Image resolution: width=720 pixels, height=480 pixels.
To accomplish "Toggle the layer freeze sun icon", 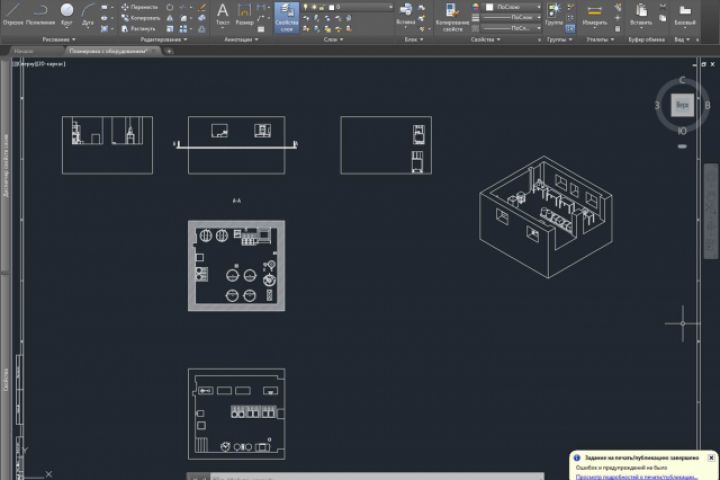I will pos(314,7).
